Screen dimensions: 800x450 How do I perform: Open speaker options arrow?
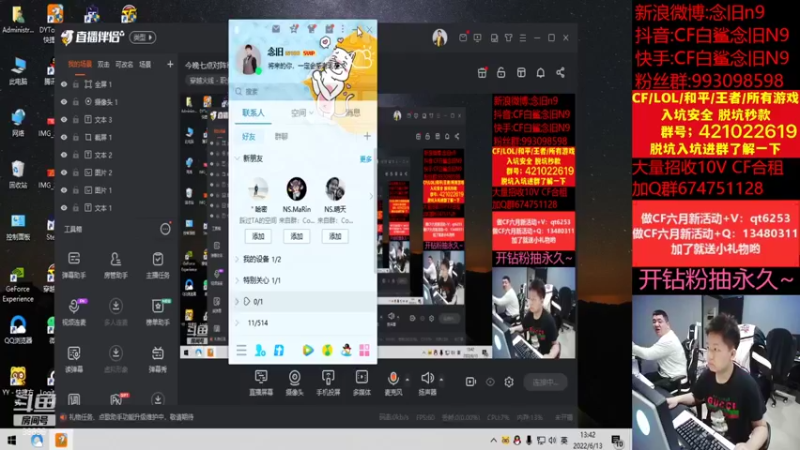pos(441,380)
